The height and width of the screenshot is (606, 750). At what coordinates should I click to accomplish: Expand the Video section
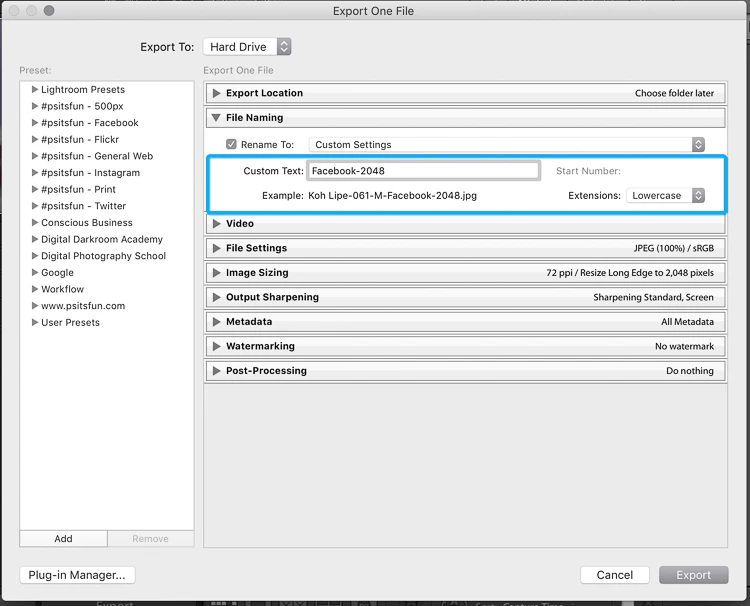pos(216,224)
